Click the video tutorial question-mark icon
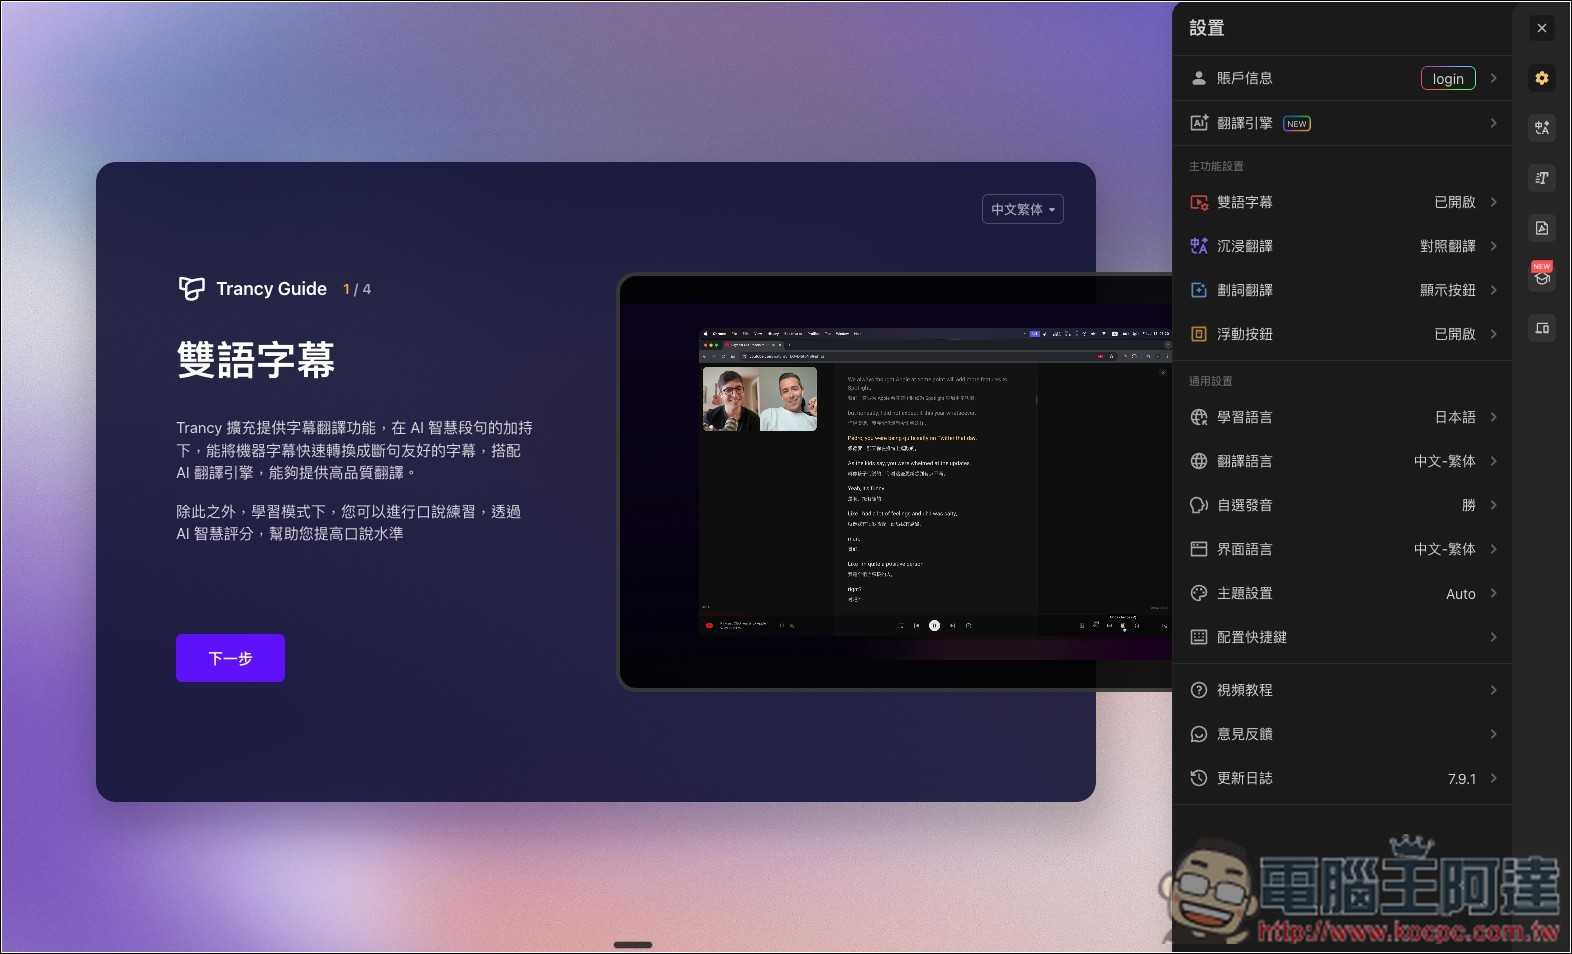 (1199, 690)
